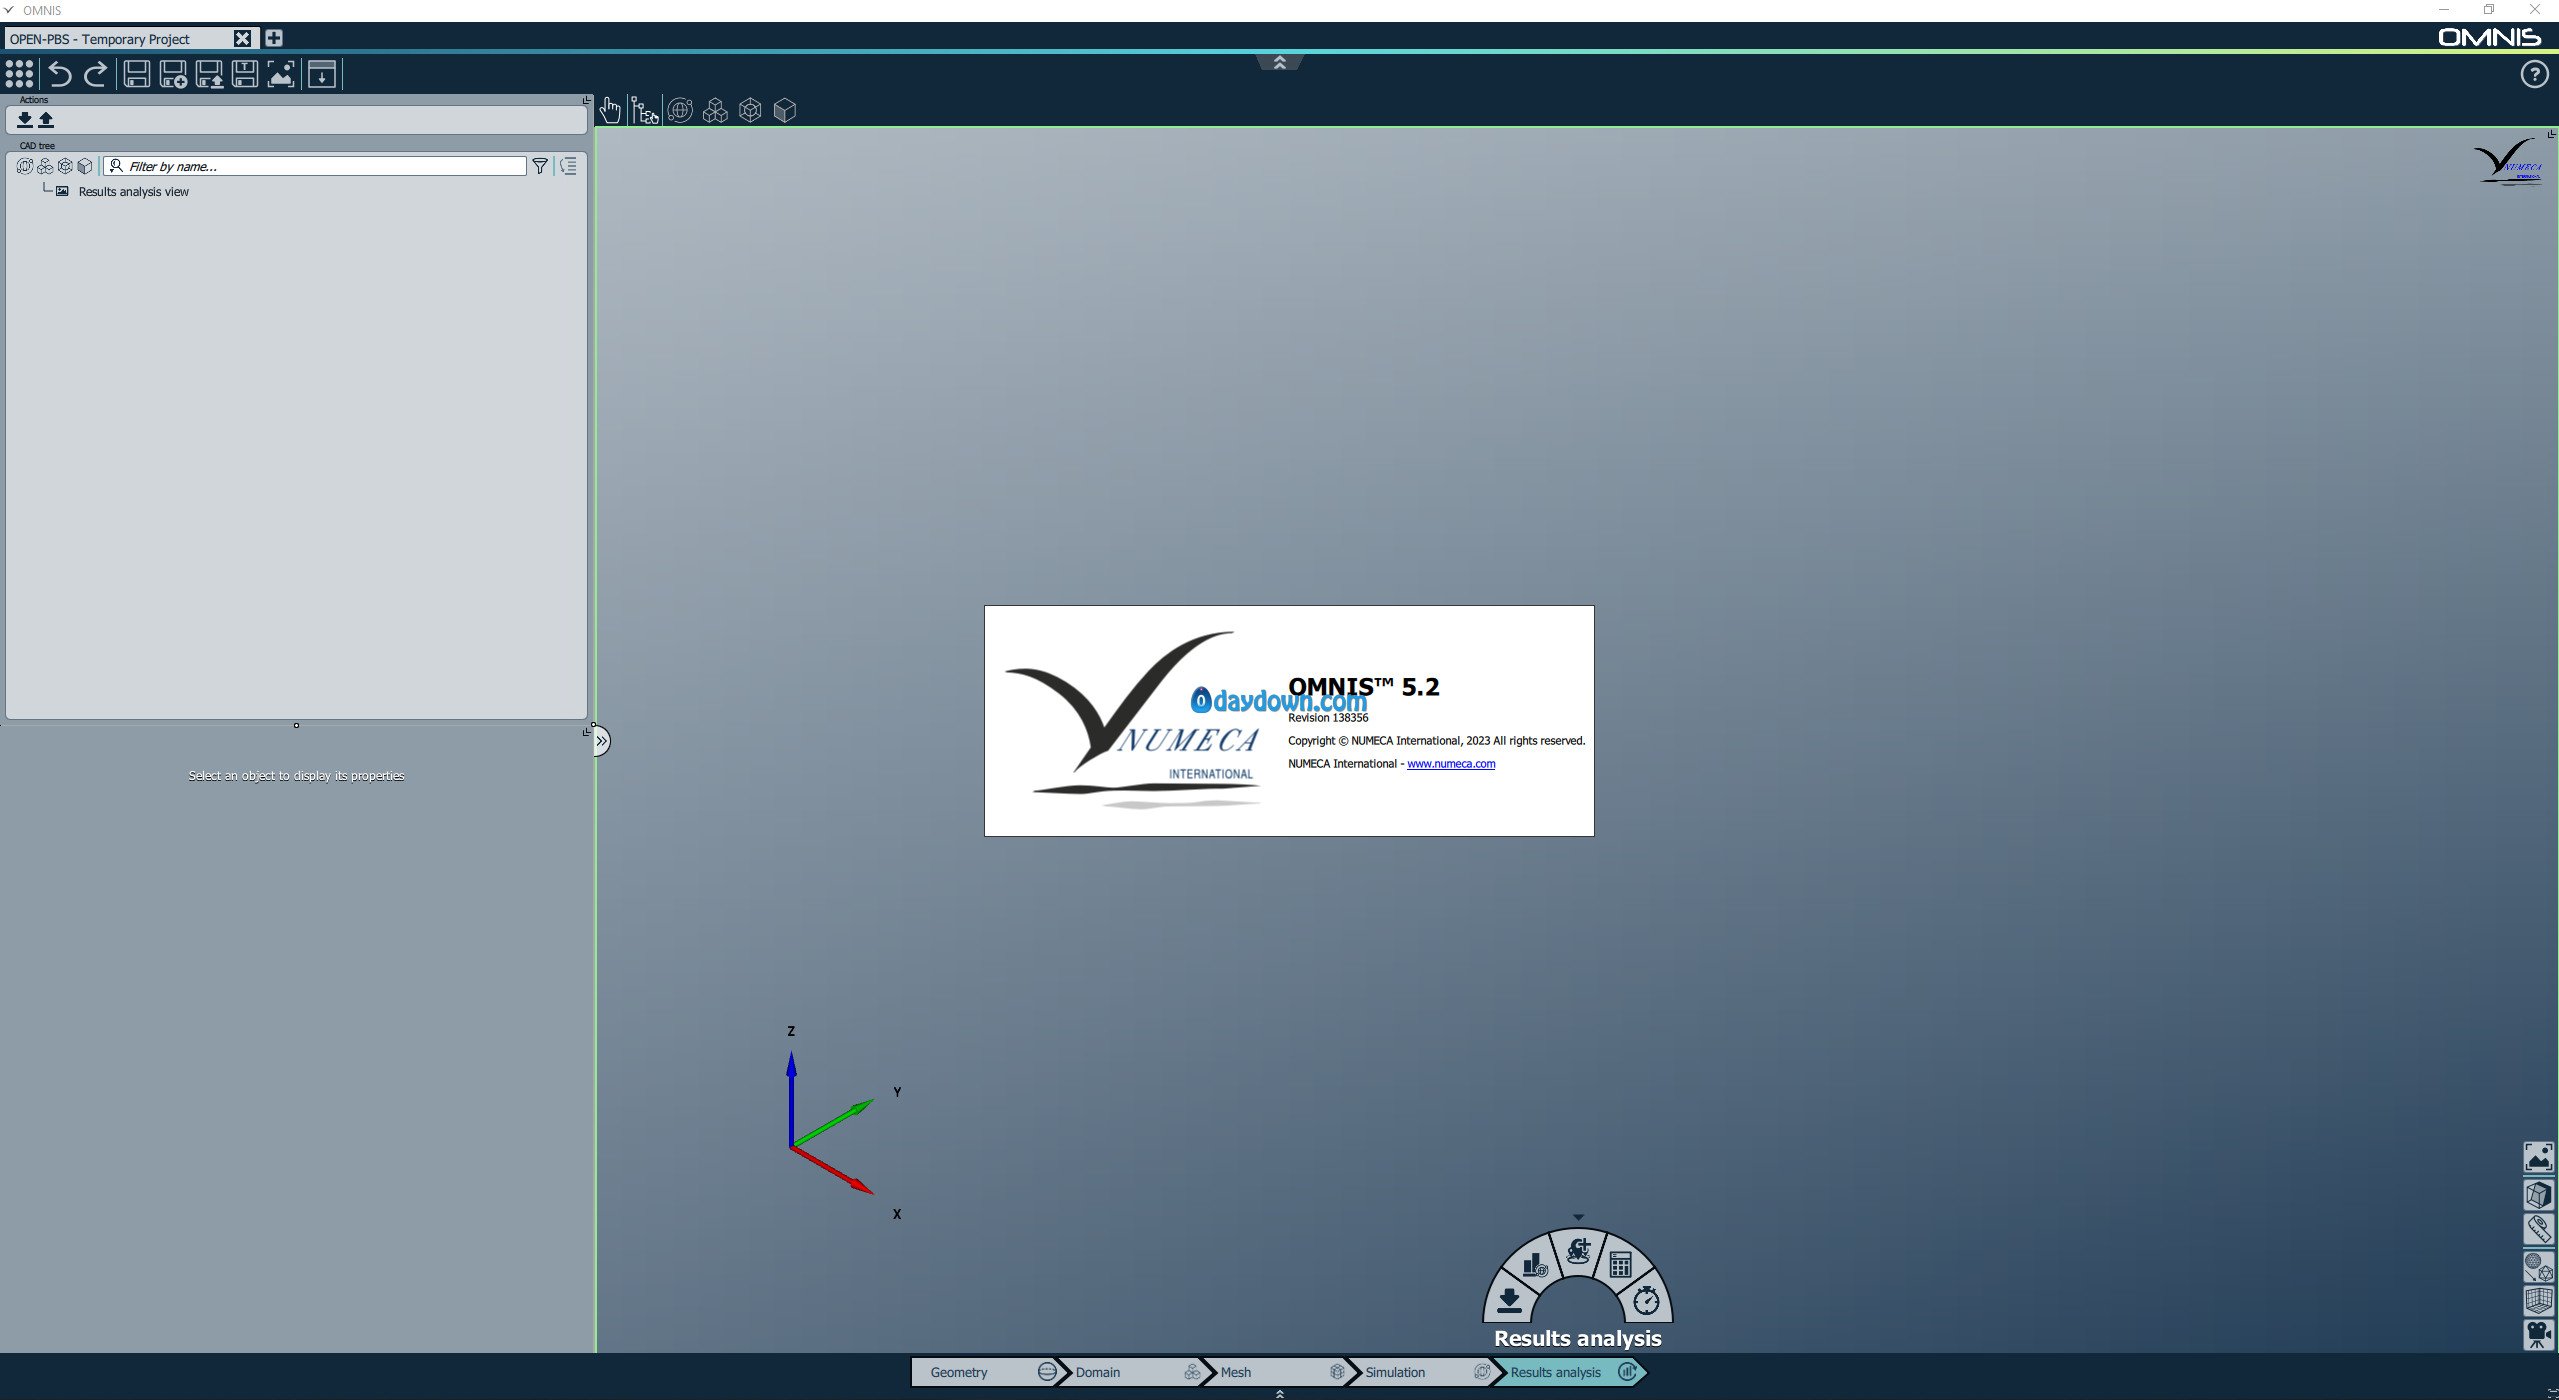Open the www.numeca.com link
Screen dimensions: 2559x1400
tap(1451, 764)
